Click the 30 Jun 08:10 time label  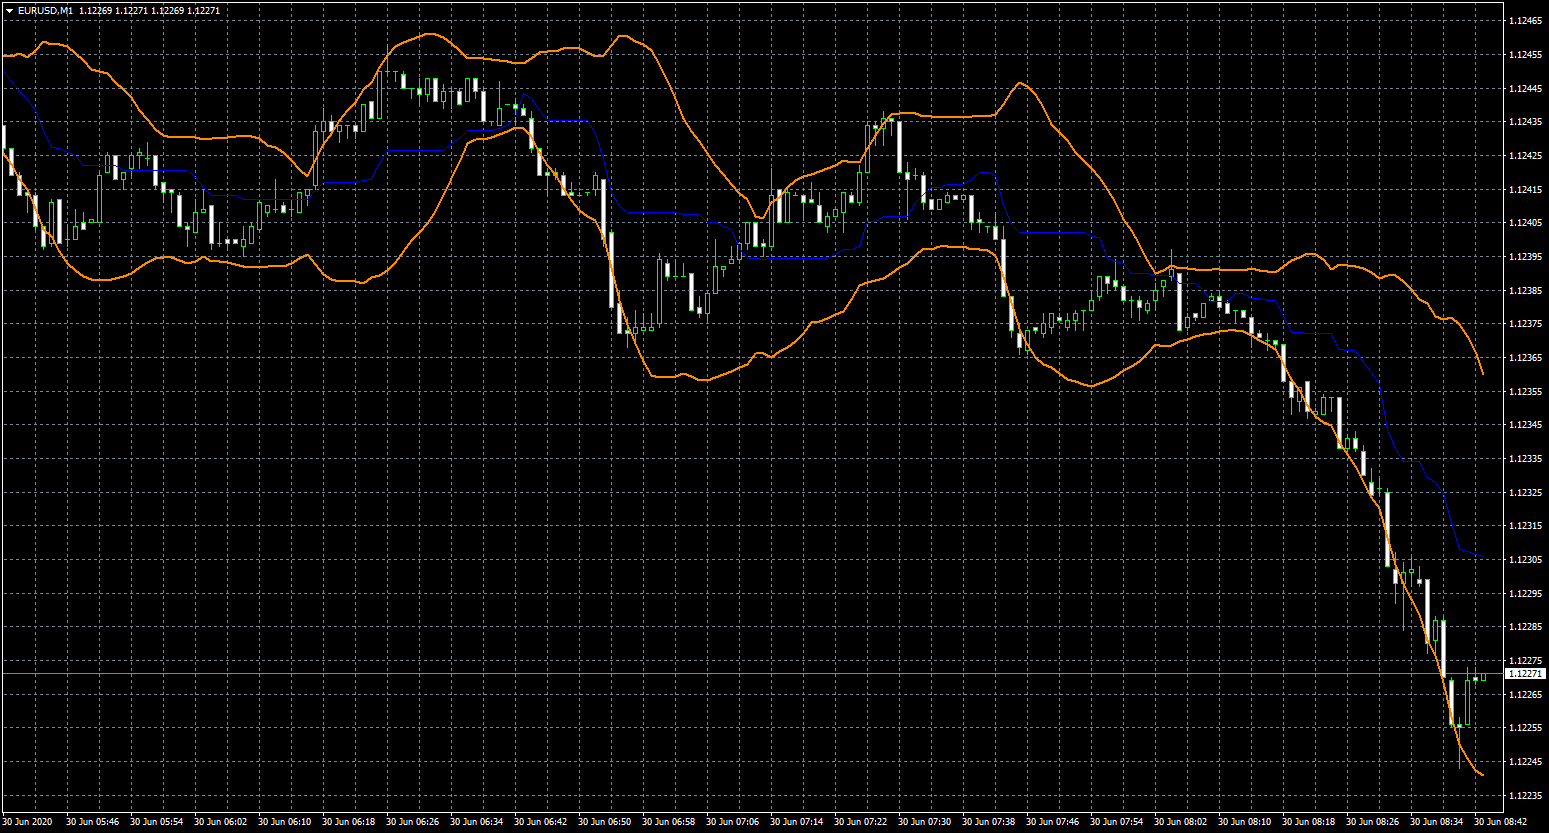[x=1244, y=821]
